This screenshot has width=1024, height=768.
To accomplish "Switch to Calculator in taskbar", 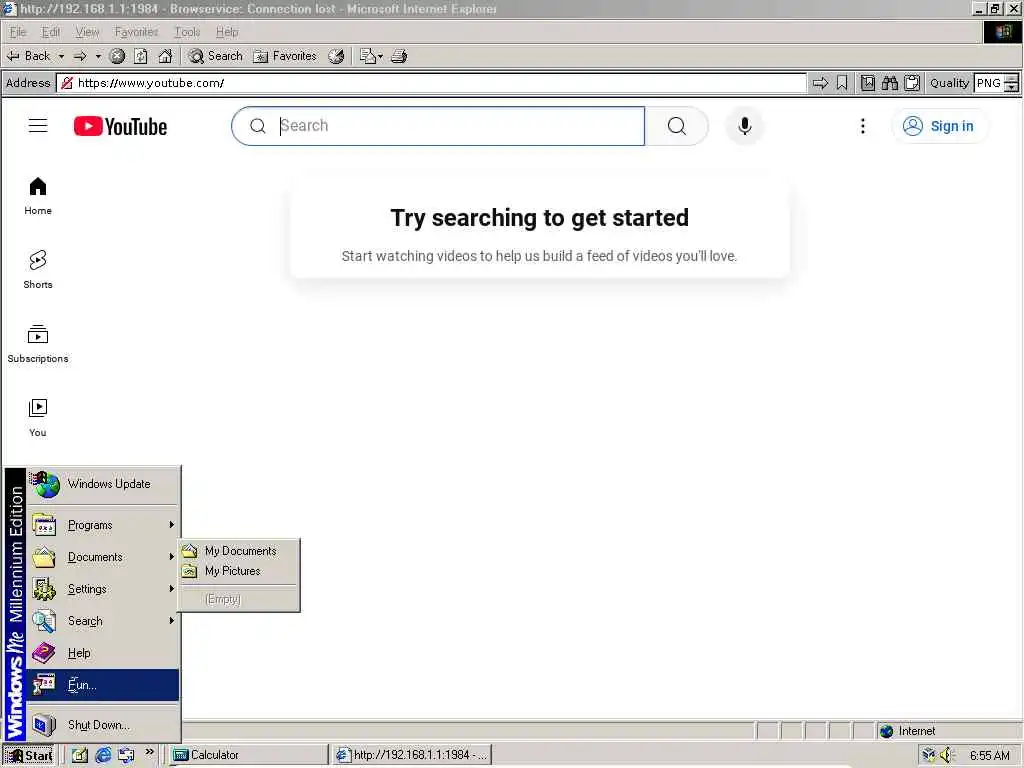I will (248, 755).
